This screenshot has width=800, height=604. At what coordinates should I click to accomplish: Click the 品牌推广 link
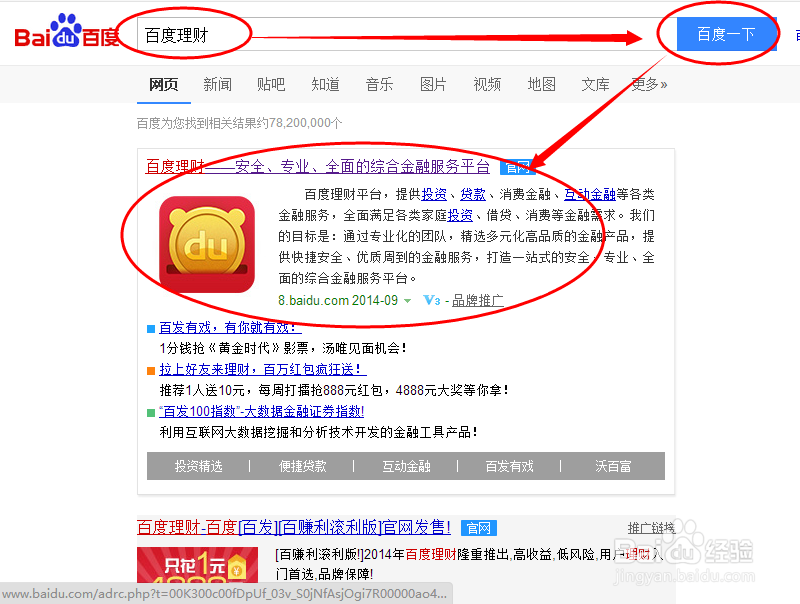pos(478,300)
